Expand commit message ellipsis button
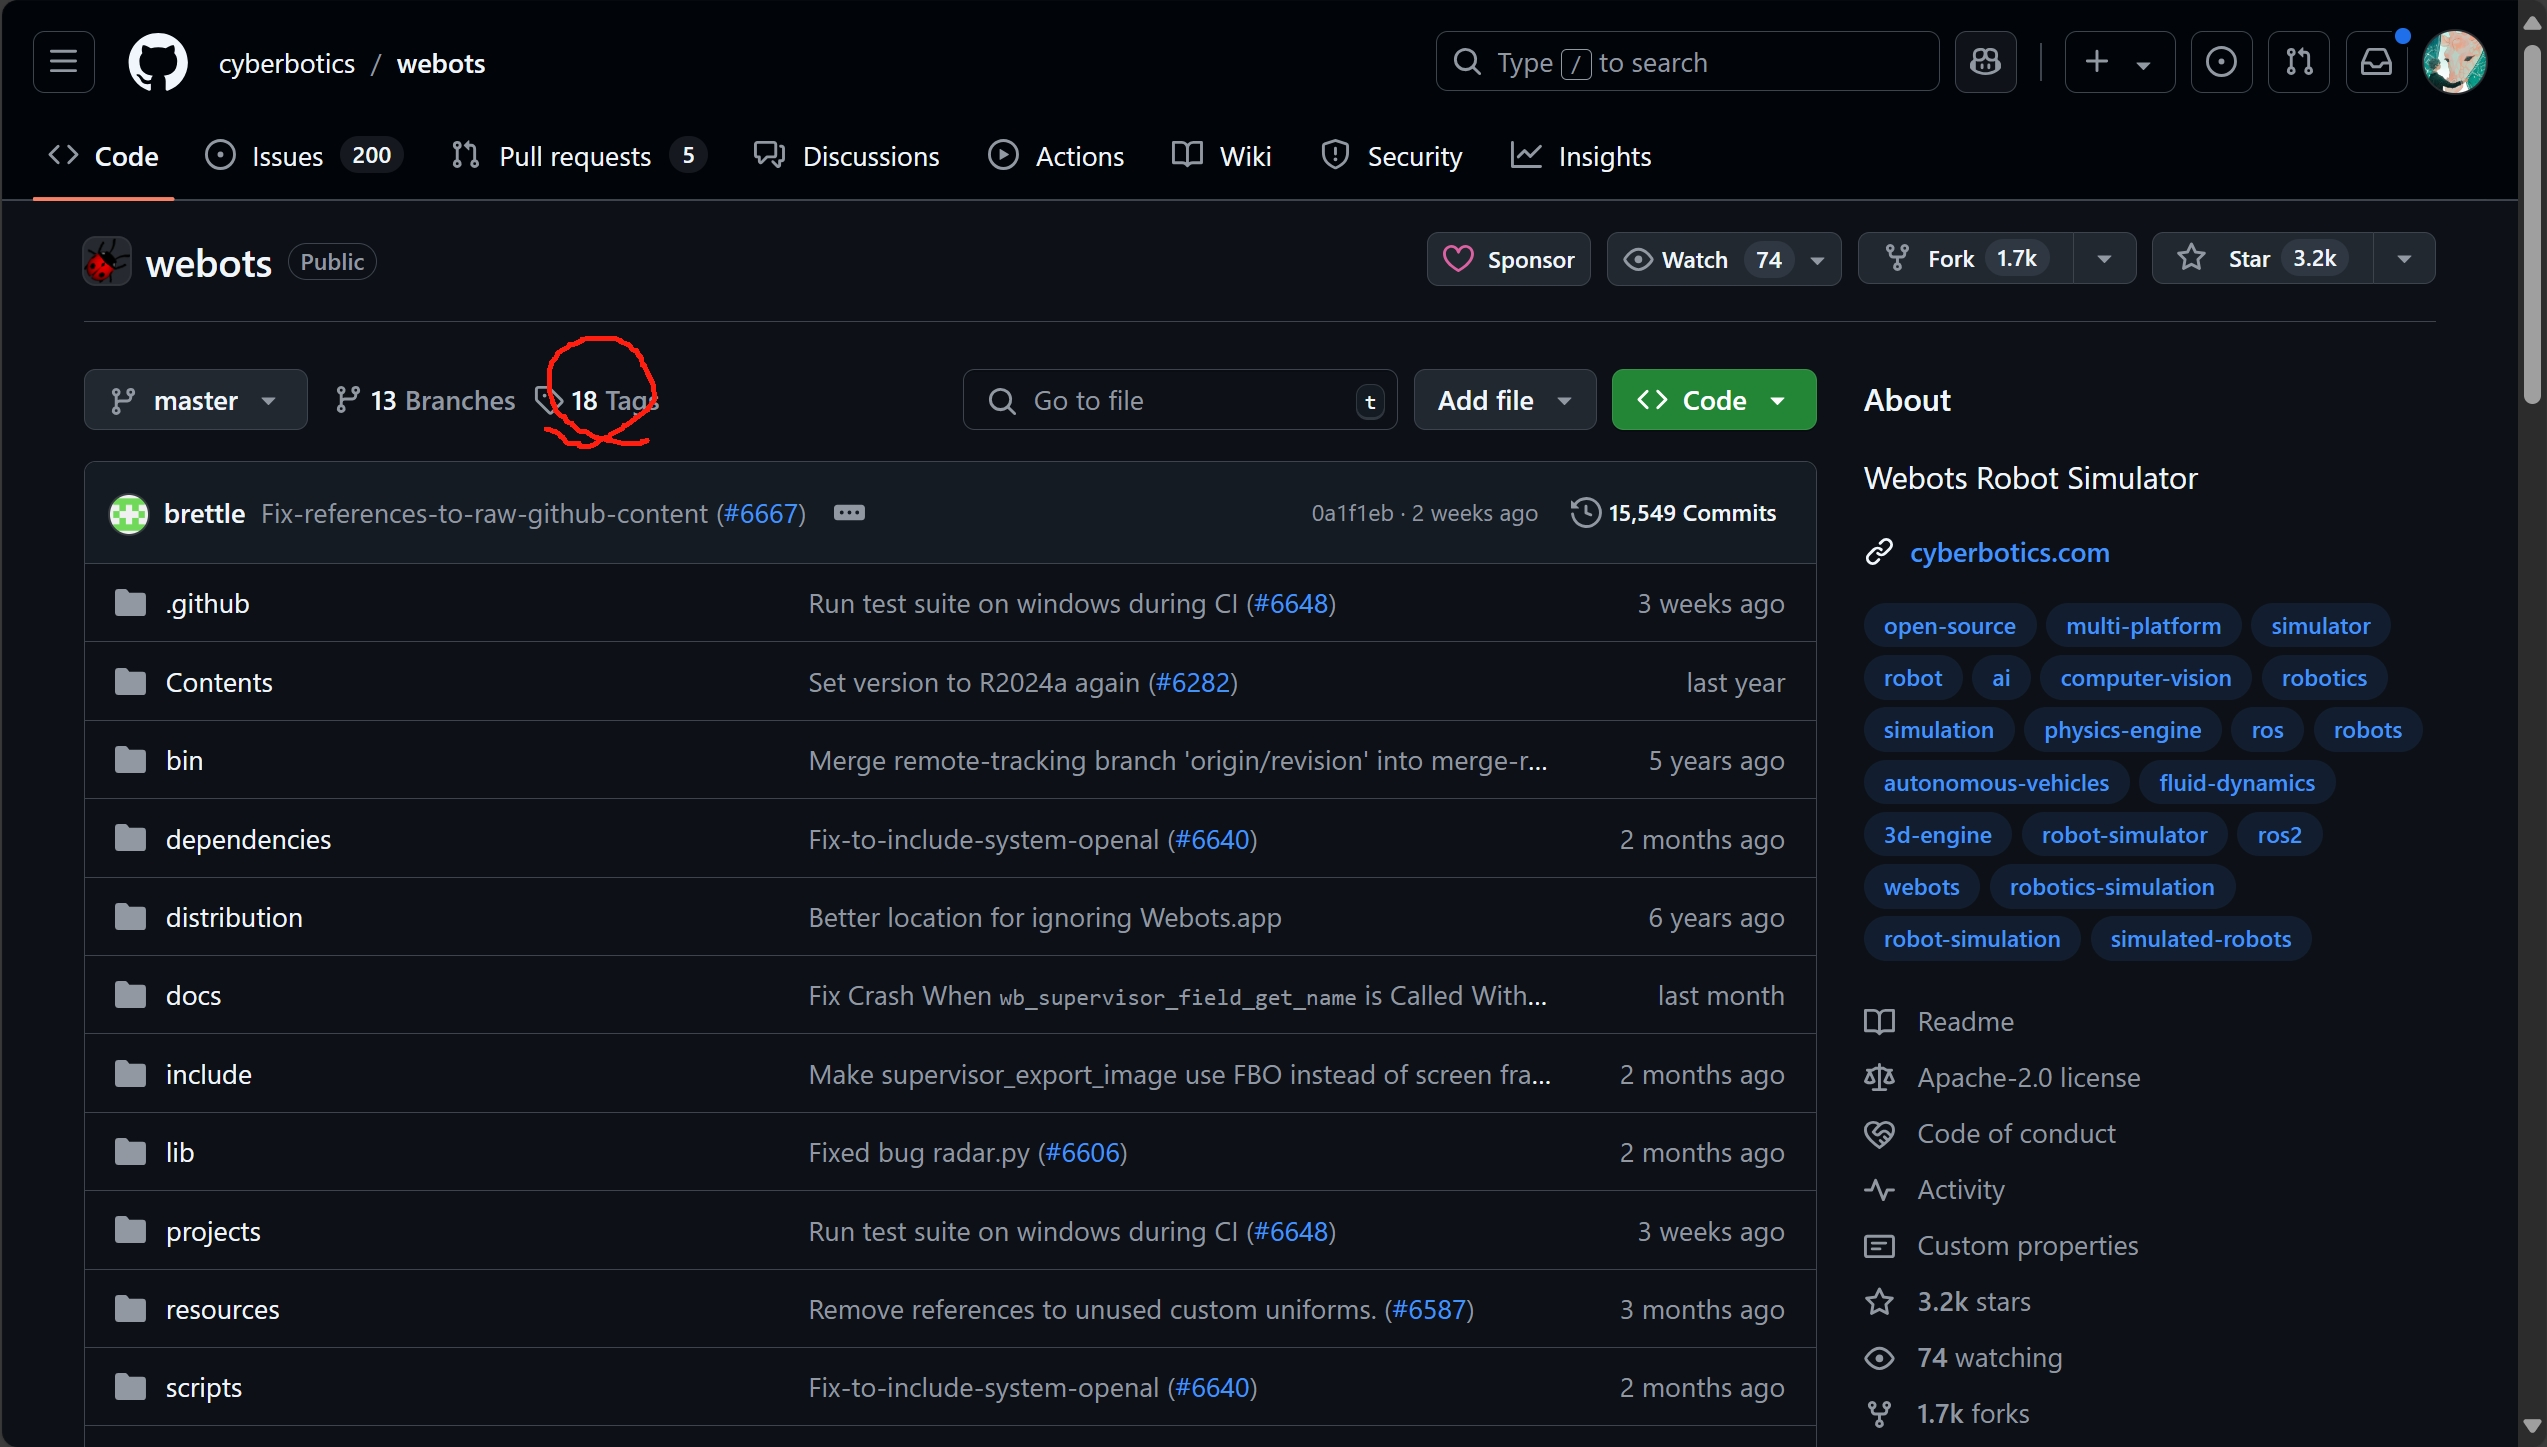The image size is (2547, 1447). click(x=849, y=513)
